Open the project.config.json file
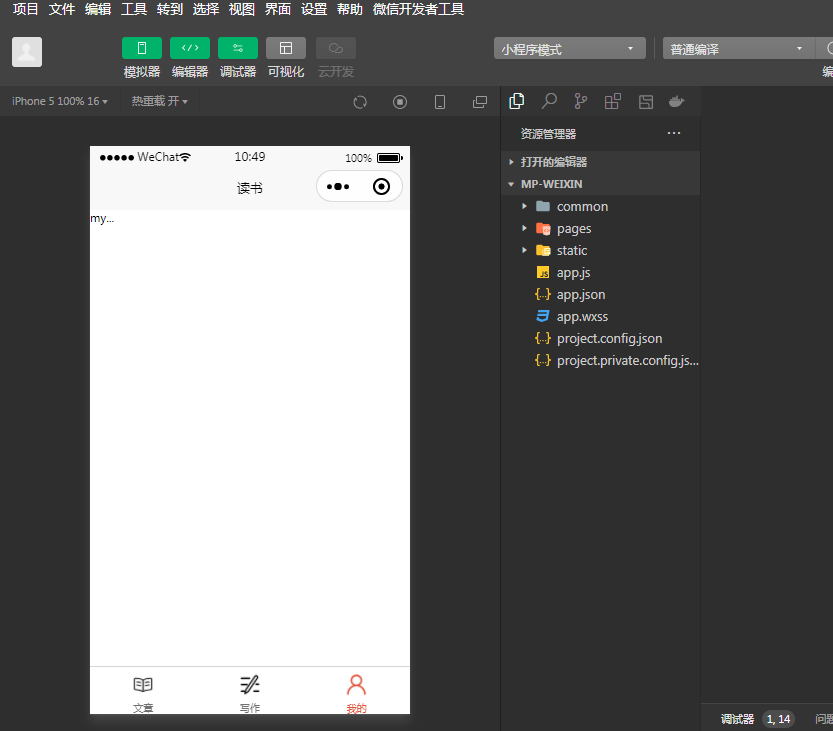The image size is (833, 731). pos(600,338)
